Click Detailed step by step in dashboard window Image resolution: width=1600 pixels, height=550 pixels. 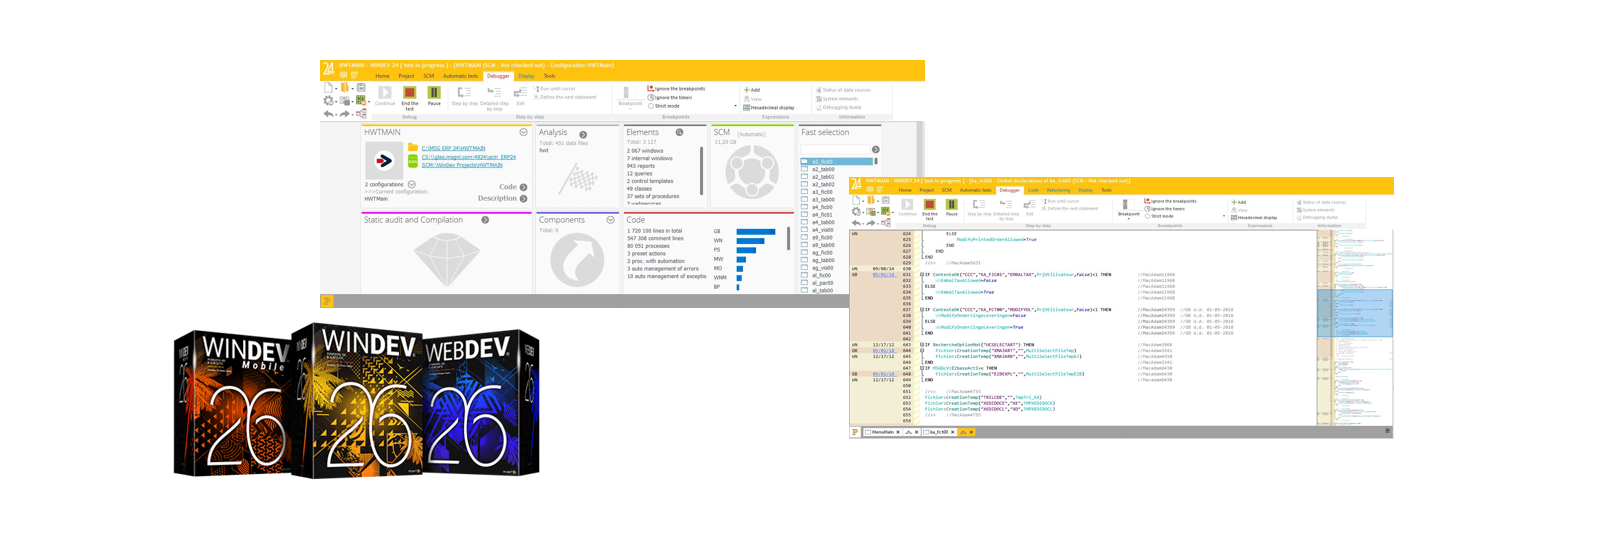coord(494,98)
